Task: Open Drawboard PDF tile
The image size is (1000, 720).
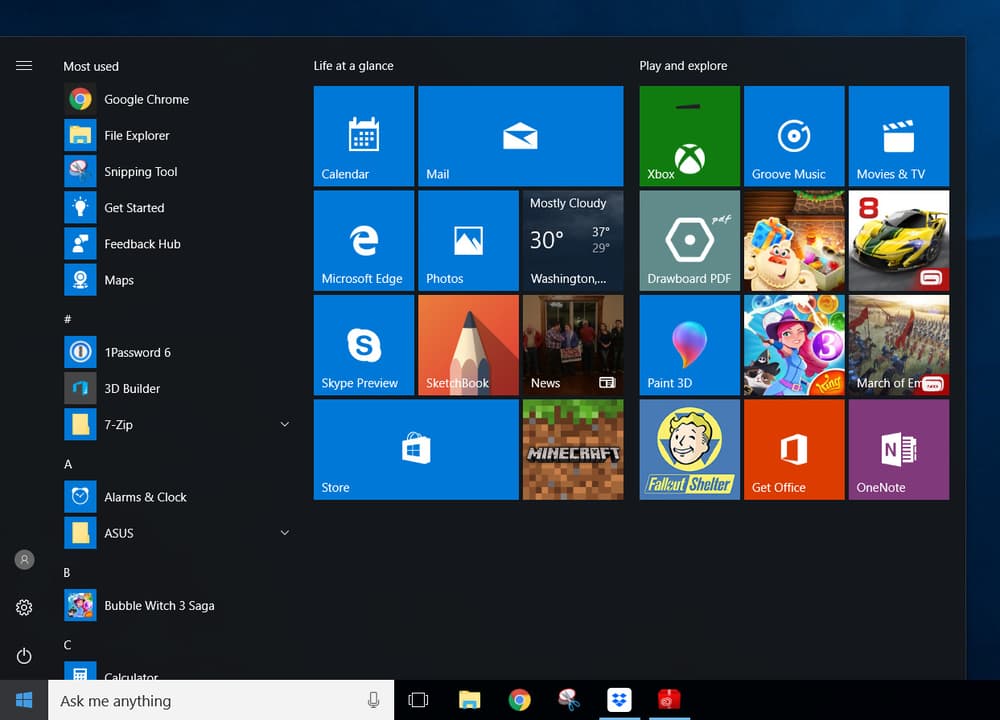Action: coord(689,240)
